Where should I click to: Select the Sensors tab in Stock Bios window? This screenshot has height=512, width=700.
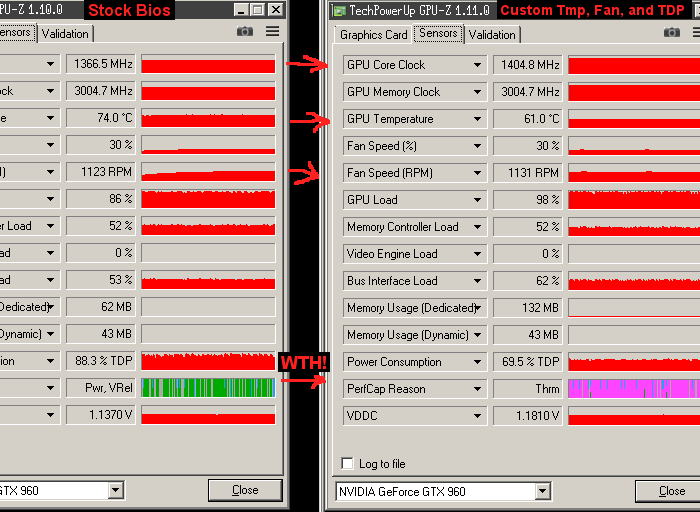pos(17,33)
